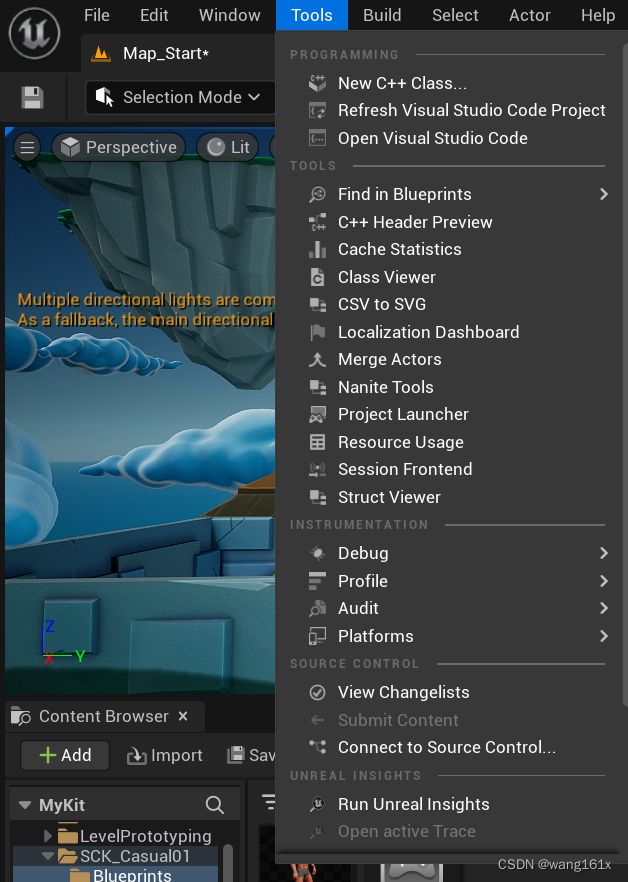Viewport: 628px width, 882px height.
Task: Click the Import button
Action: tap(165, 755)
